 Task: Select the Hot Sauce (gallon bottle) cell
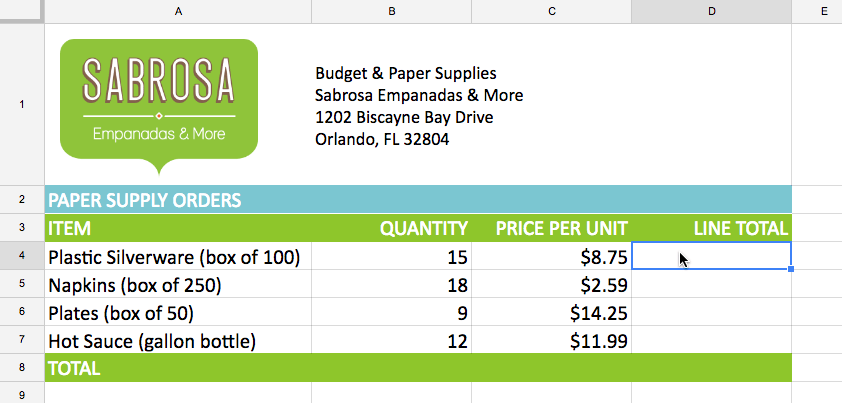point(153,342)
